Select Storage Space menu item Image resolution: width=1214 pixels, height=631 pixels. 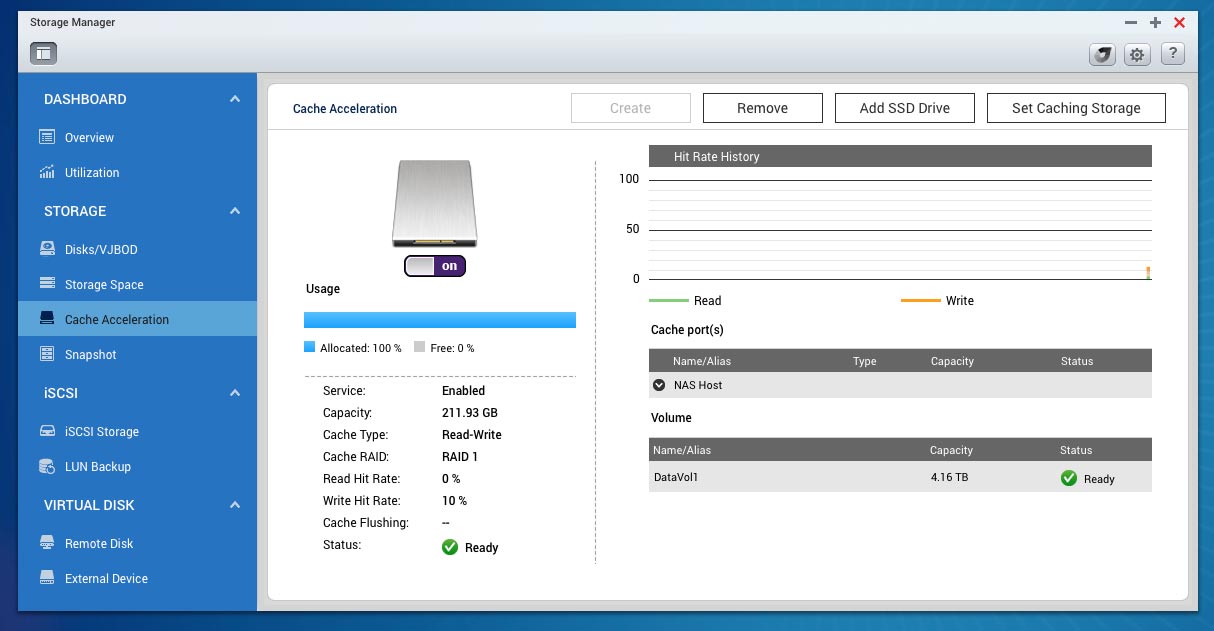(x=104, y=284)
